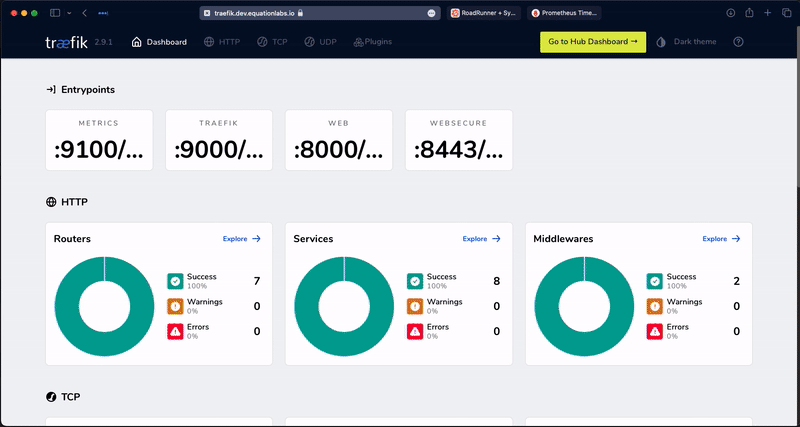
Task: Click the Routers Success check icon
Action: [175, 281]
